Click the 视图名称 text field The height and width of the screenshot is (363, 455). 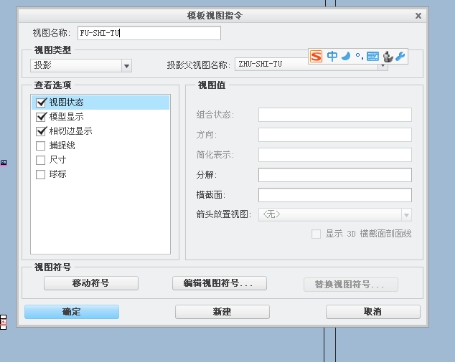point(149,33)
